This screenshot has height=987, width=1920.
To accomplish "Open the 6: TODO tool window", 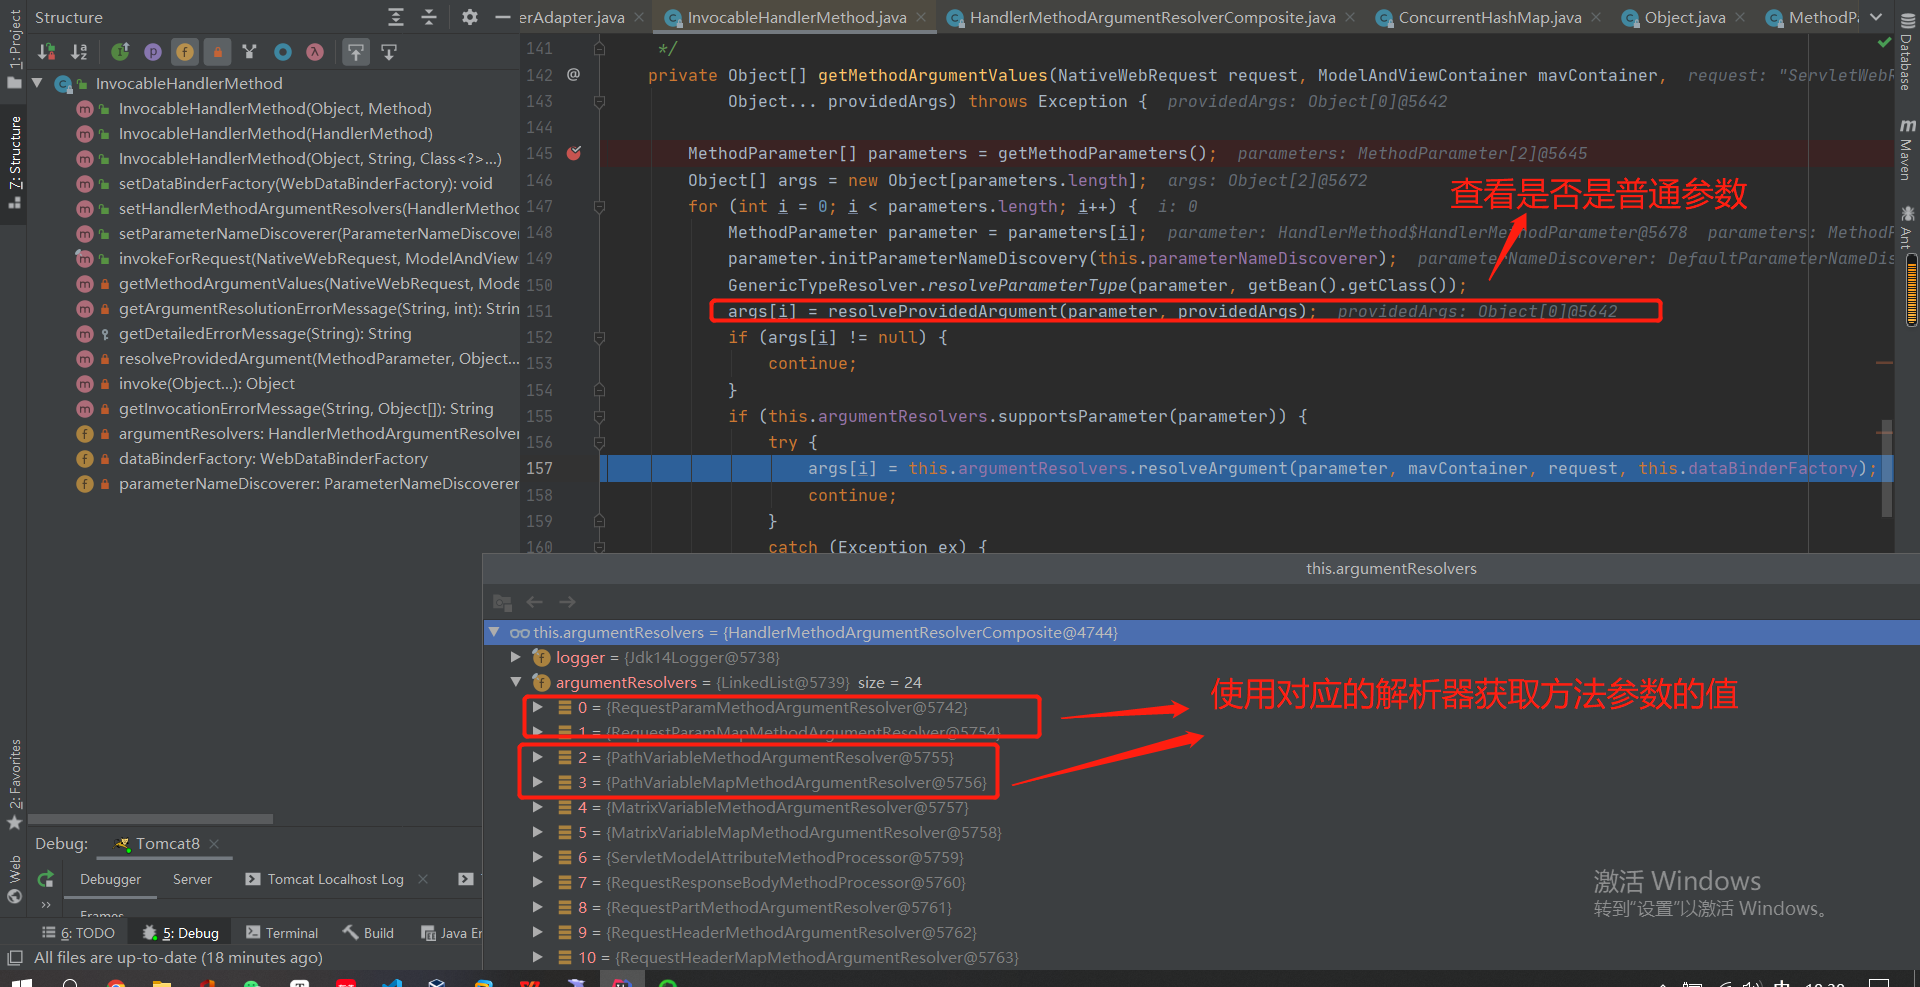I will point(78,932).
